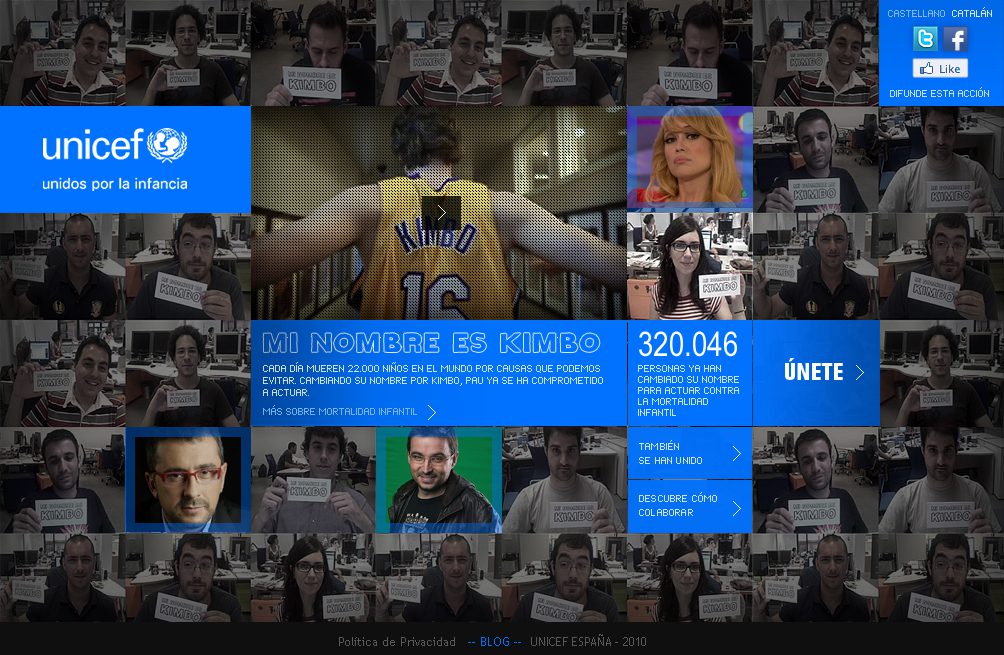The height and width of the screenshot is (655, 1004).
Task: Open the Política de Privacidad link
Action: 396,642
